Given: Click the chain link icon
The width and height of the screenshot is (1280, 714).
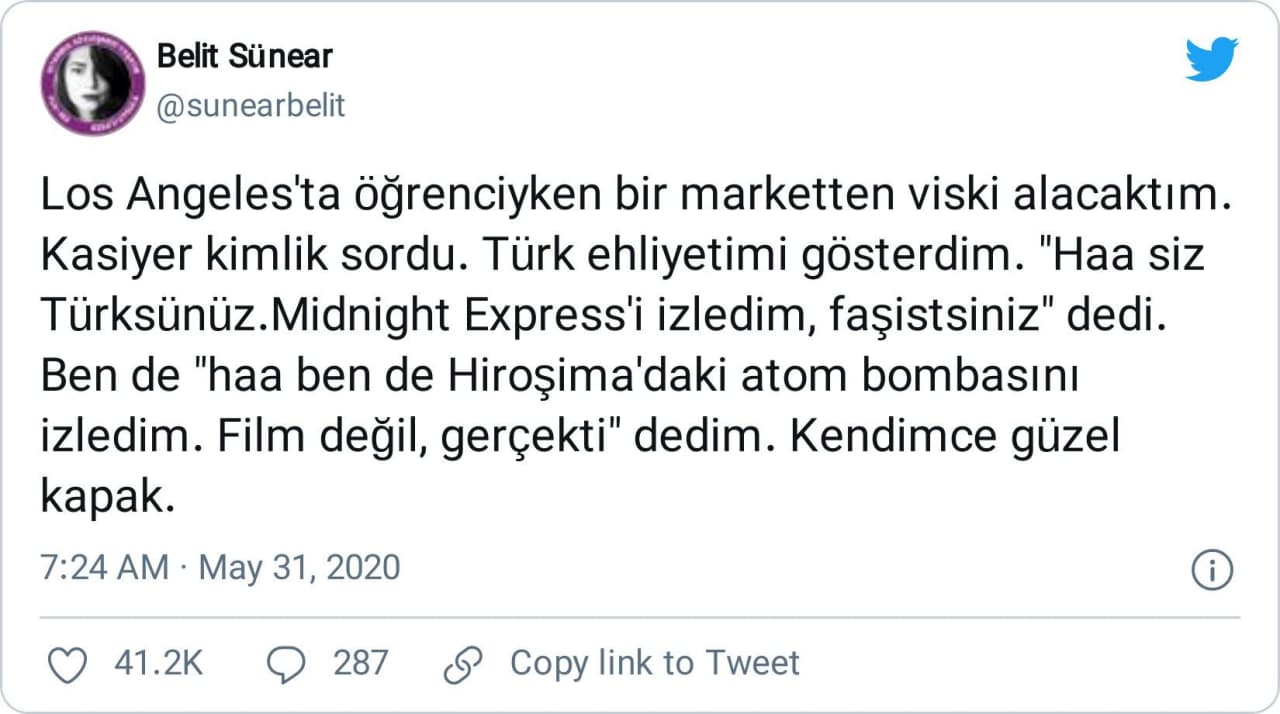Looking at the screenshot, I should [463, 663].
